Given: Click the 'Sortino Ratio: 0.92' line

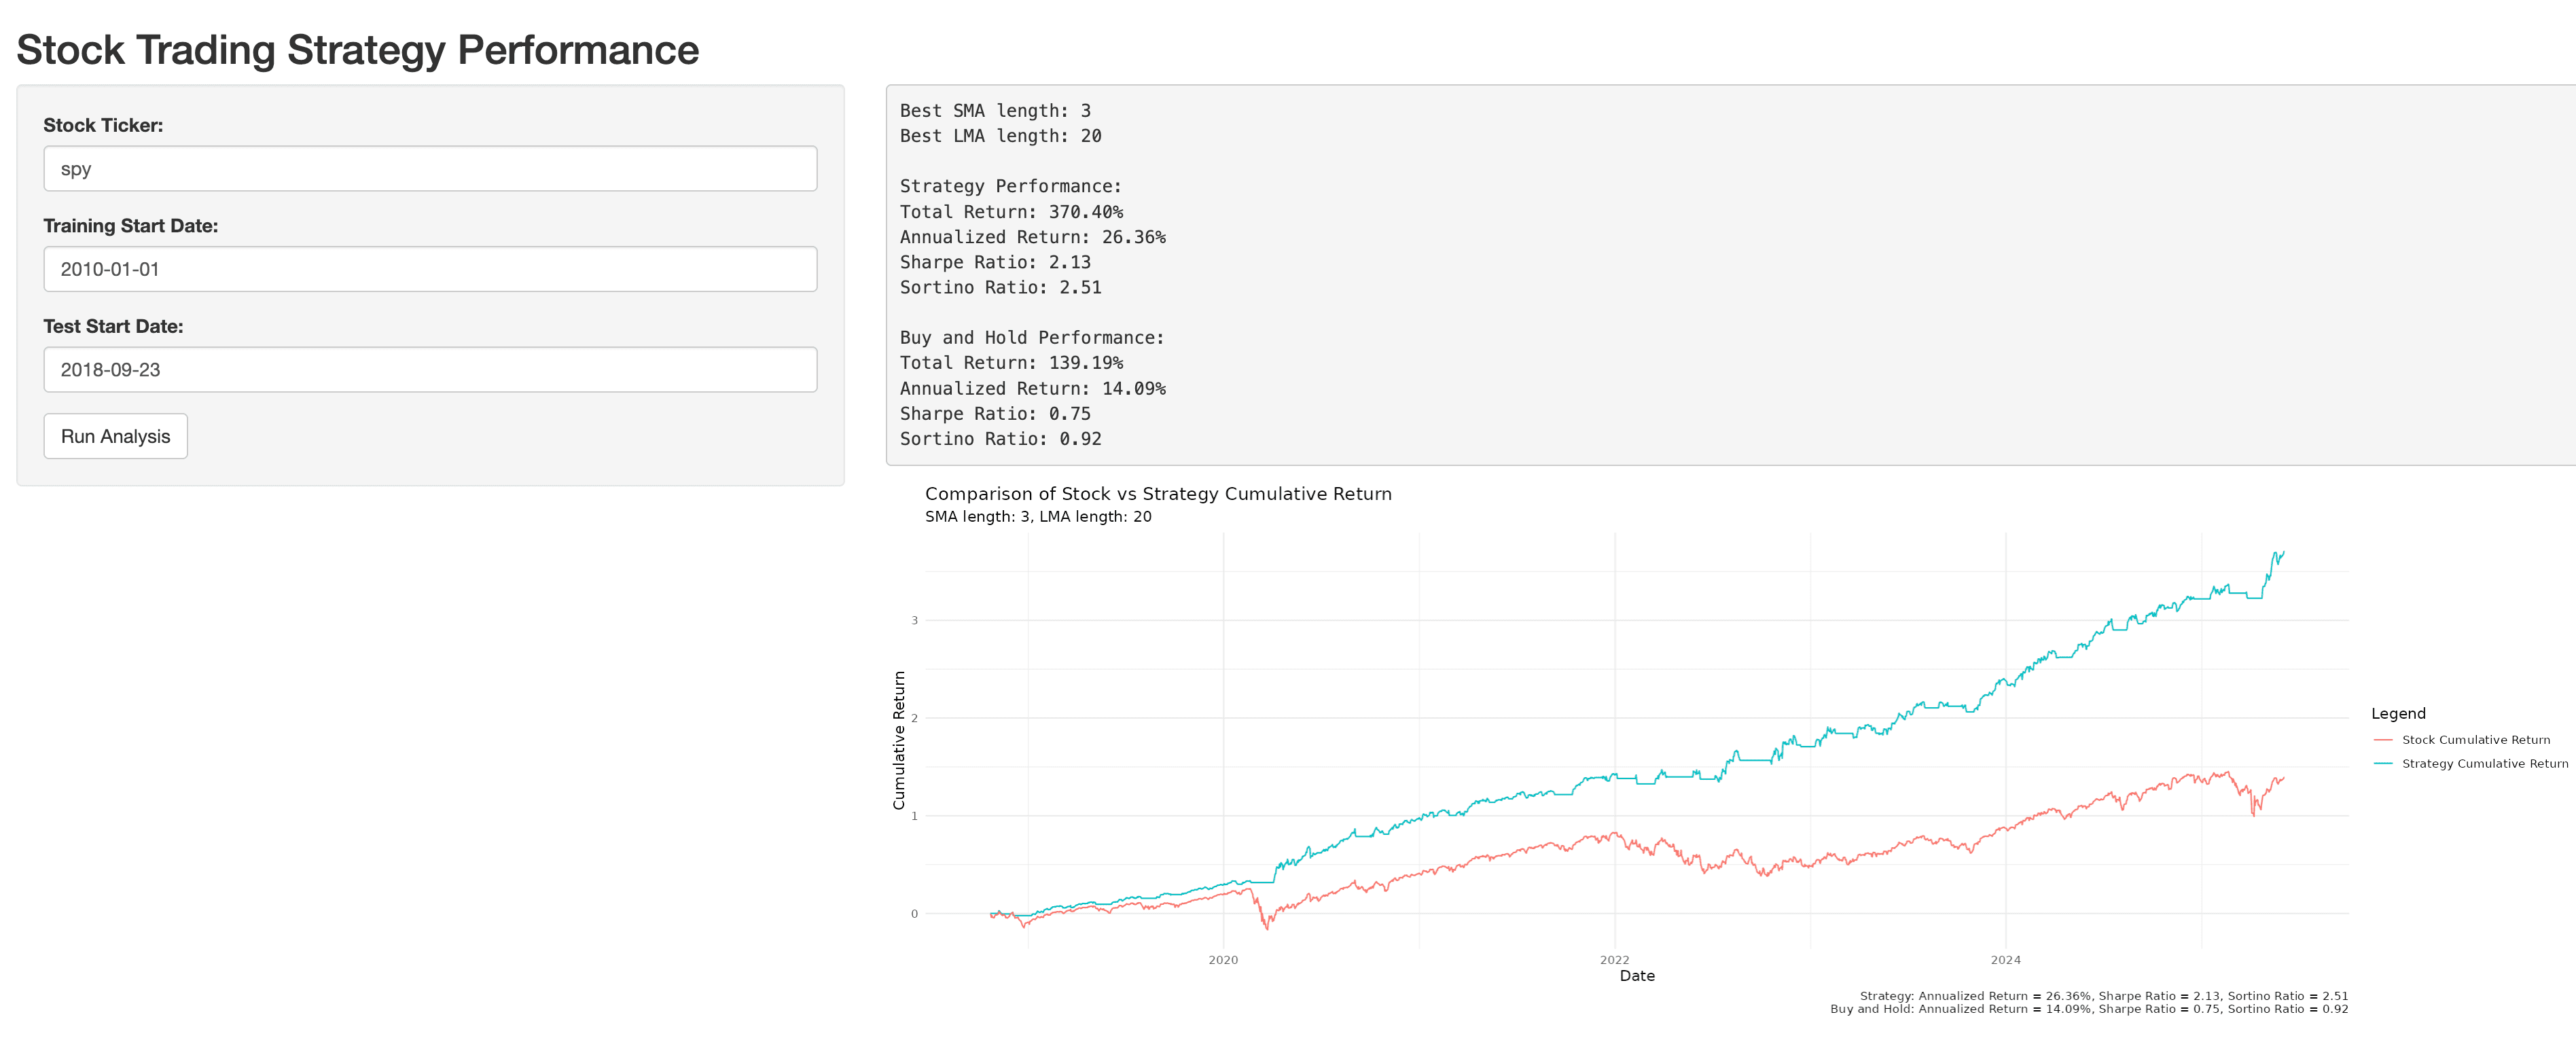Looking at the screenshot, I should tap(1000, 439).
